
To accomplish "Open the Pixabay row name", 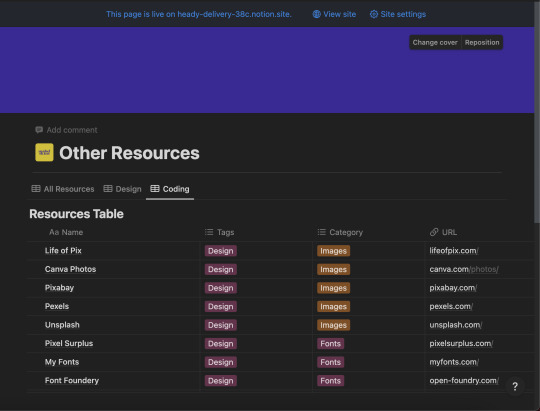I will (59, 288).
